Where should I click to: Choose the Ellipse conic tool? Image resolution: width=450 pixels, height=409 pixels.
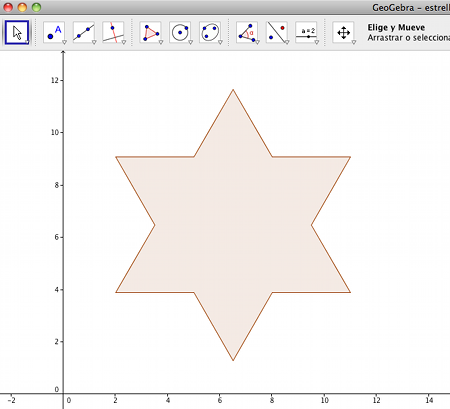coord(210,32)
